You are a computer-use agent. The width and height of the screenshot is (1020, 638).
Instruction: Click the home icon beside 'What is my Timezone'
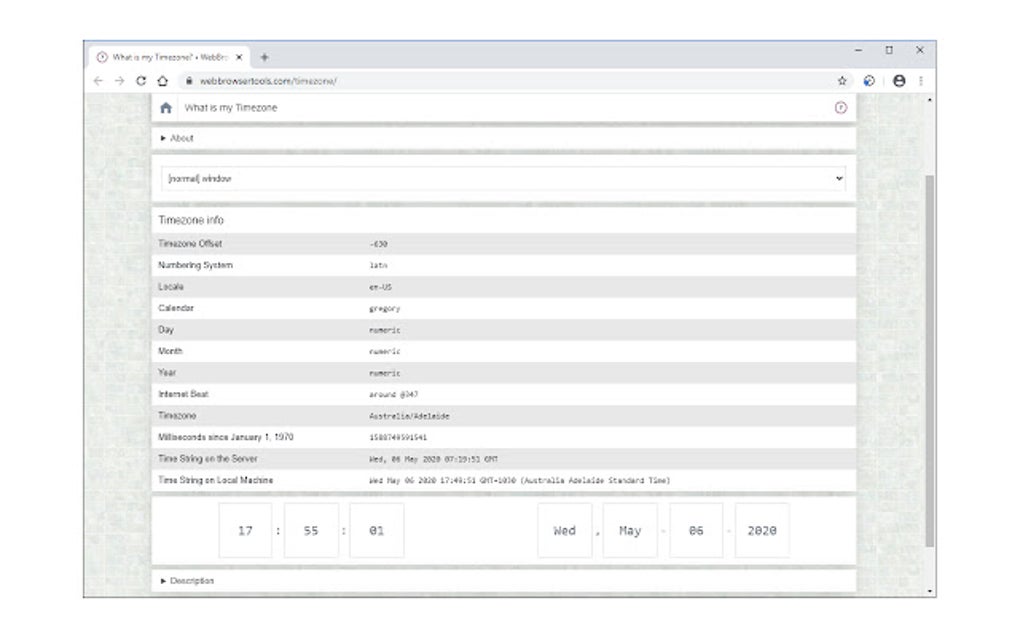tap(167, 107)
